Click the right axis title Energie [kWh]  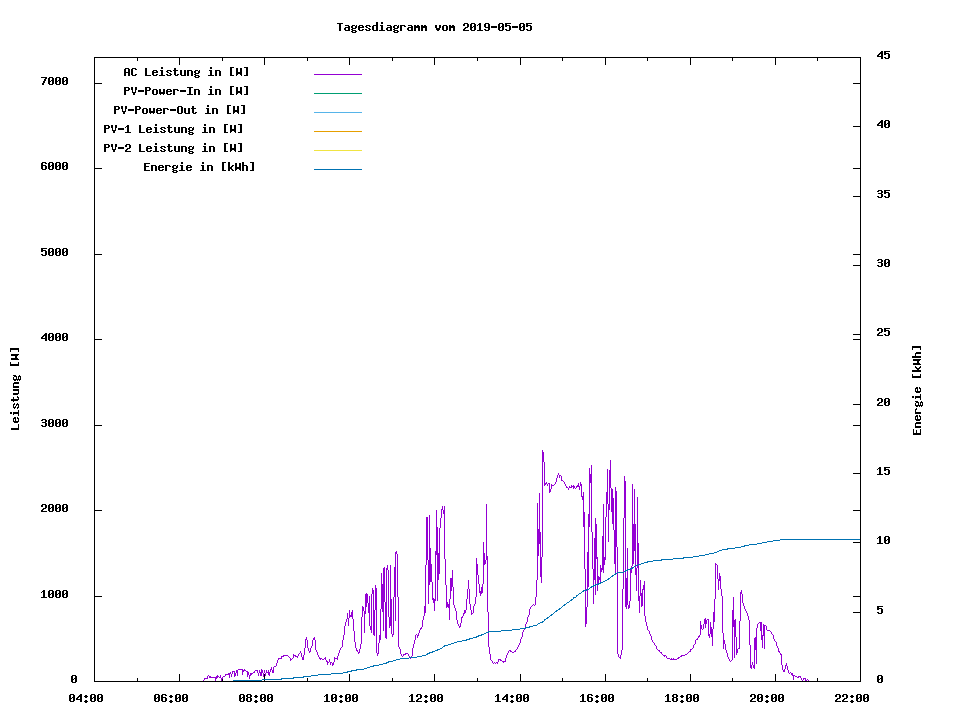tap(917, 390)
